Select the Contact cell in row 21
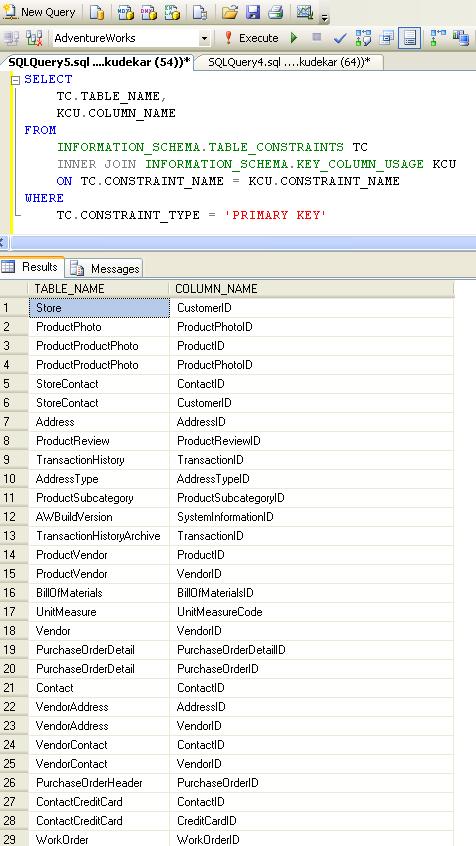 99,687
